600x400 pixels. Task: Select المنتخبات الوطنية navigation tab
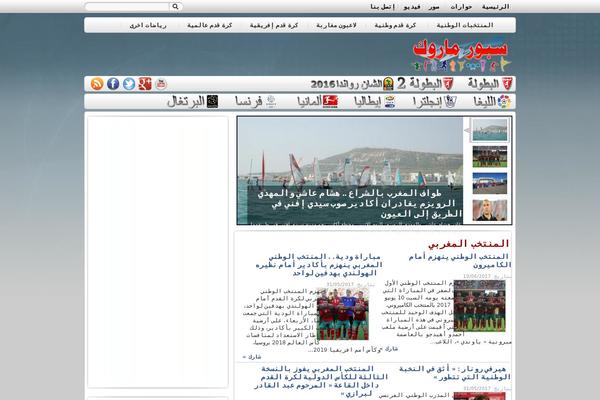coord(465,25)
